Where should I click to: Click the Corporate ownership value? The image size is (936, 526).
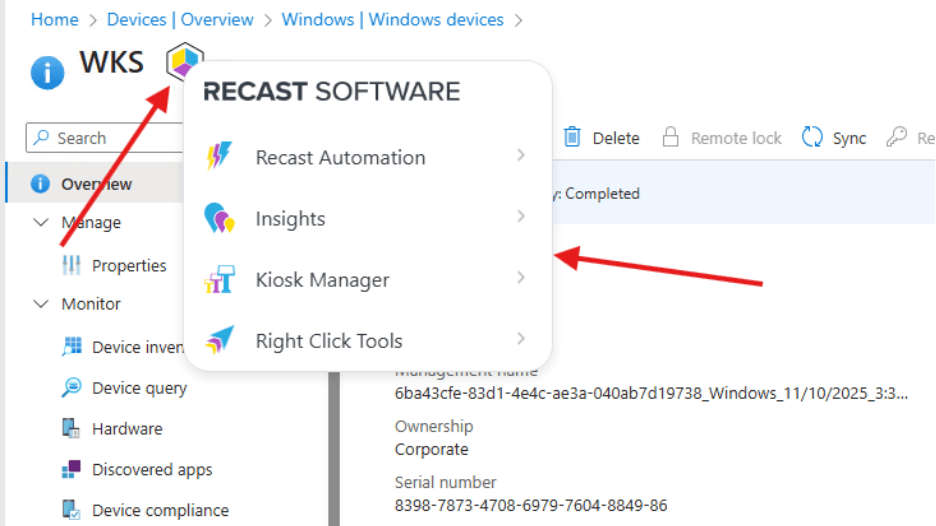pyautogui.click(x=432, y=449)
